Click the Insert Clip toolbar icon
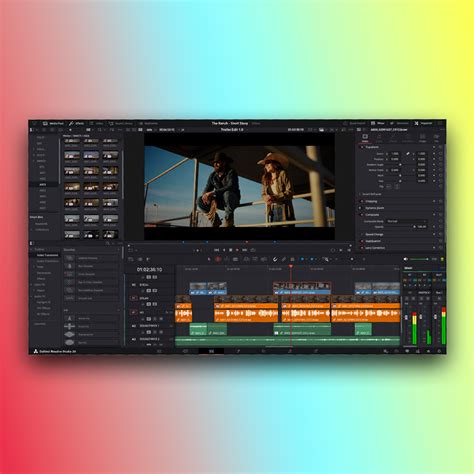474x474 pixels. pos(246,259)
